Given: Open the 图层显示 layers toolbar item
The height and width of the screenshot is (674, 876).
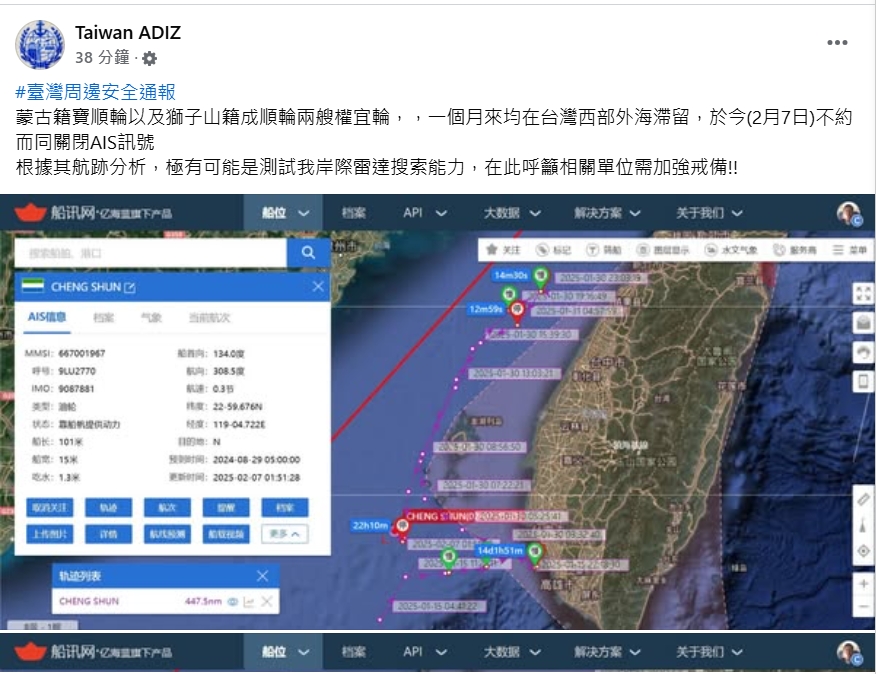Looking at the screenshot, I should 663,250.
